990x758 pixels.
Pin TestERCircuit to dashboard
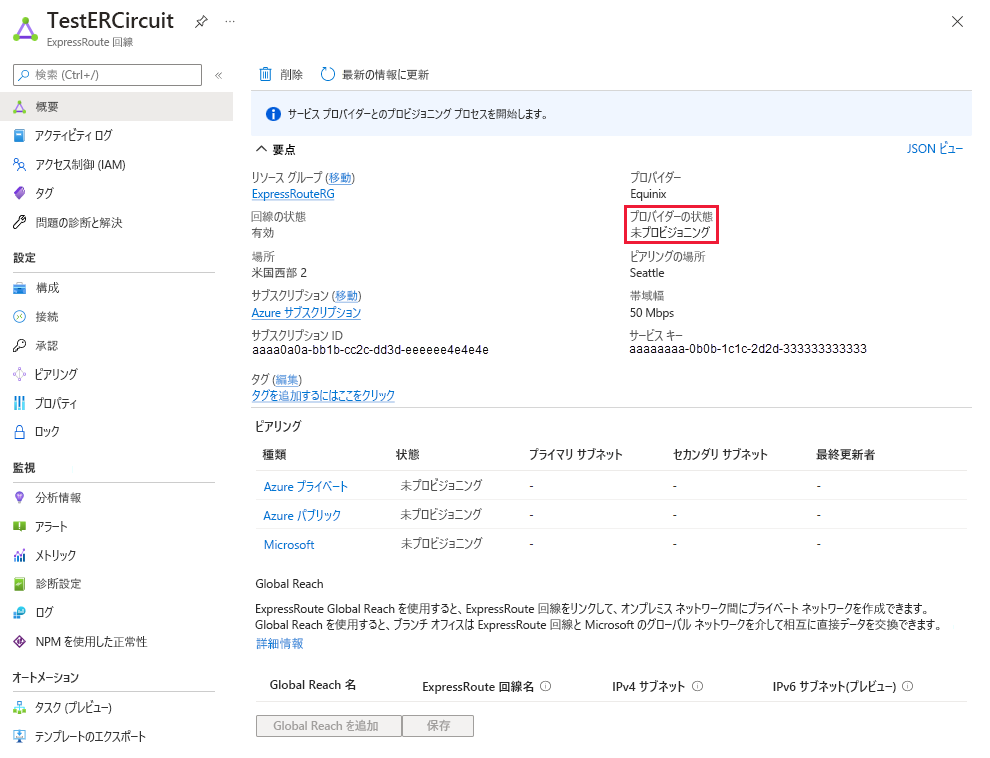(x=201, y=21)
